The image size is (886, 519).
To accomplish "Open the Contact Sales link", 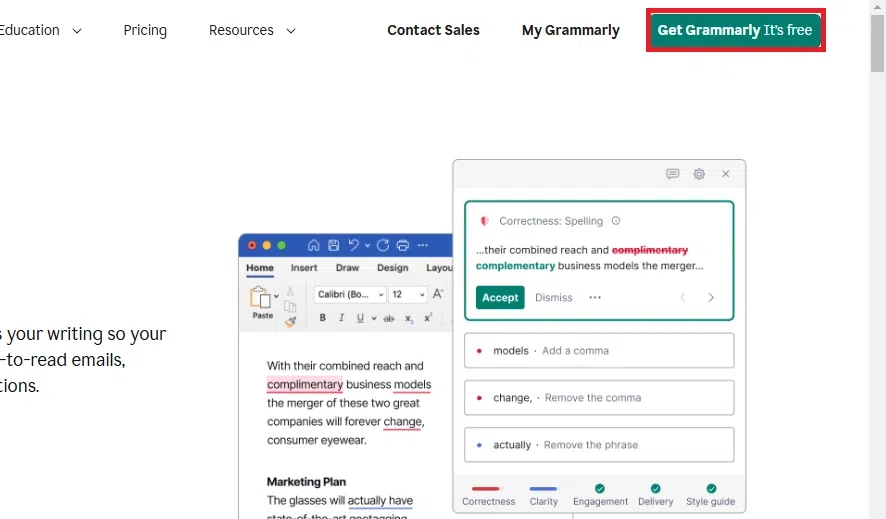I will pyautogui.click(x=433, y=30).
